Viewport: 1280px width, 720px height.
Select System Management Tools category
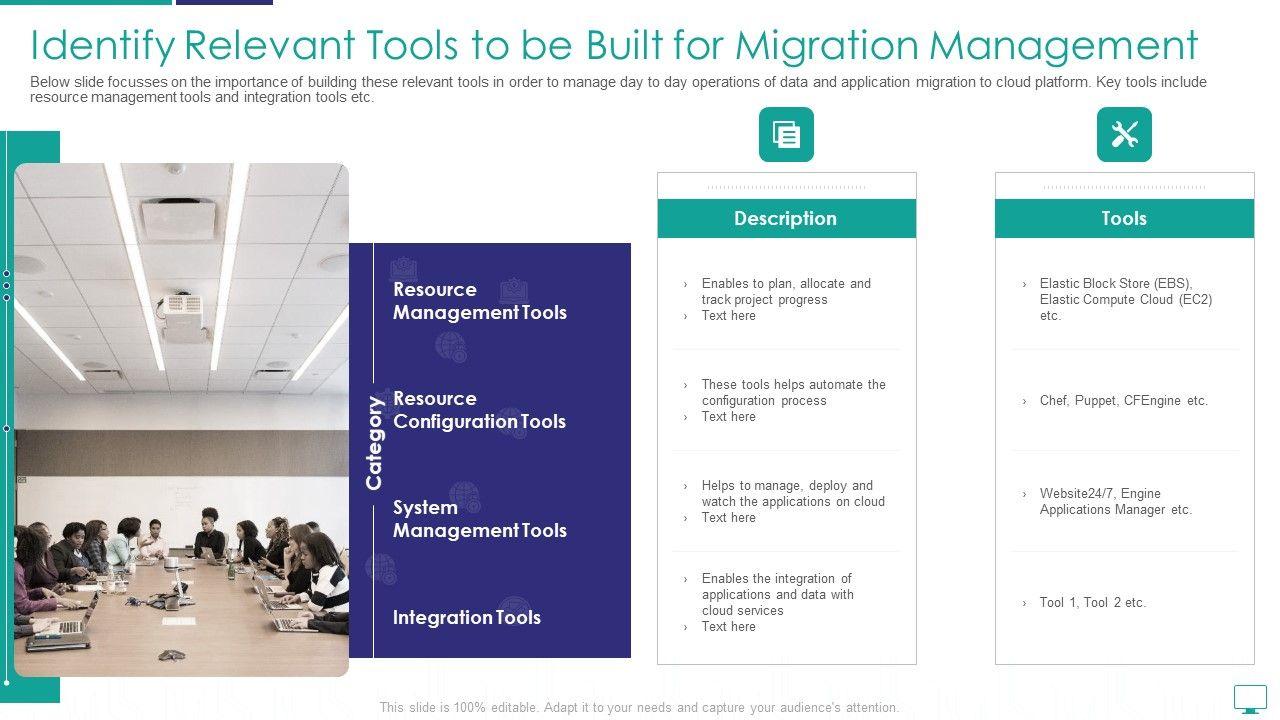[x=480, y=519]
